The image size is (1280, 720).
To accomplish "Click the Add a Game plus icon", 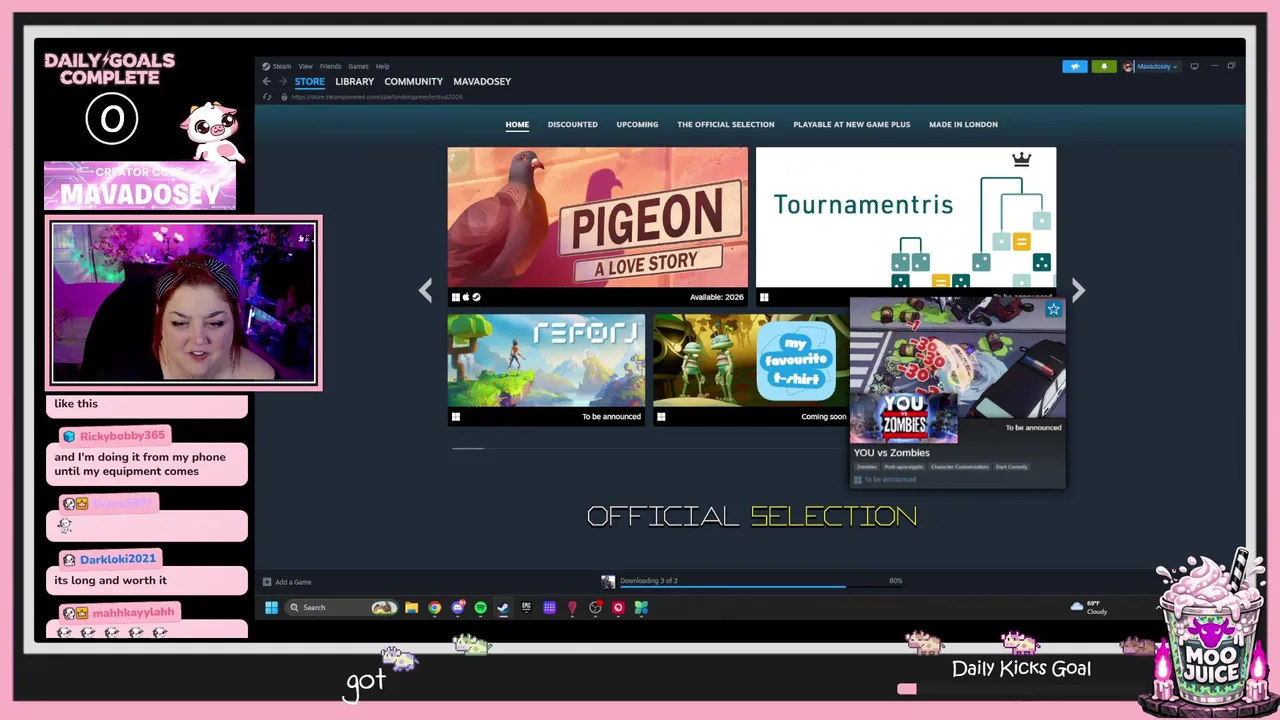I will pos(267,581).
